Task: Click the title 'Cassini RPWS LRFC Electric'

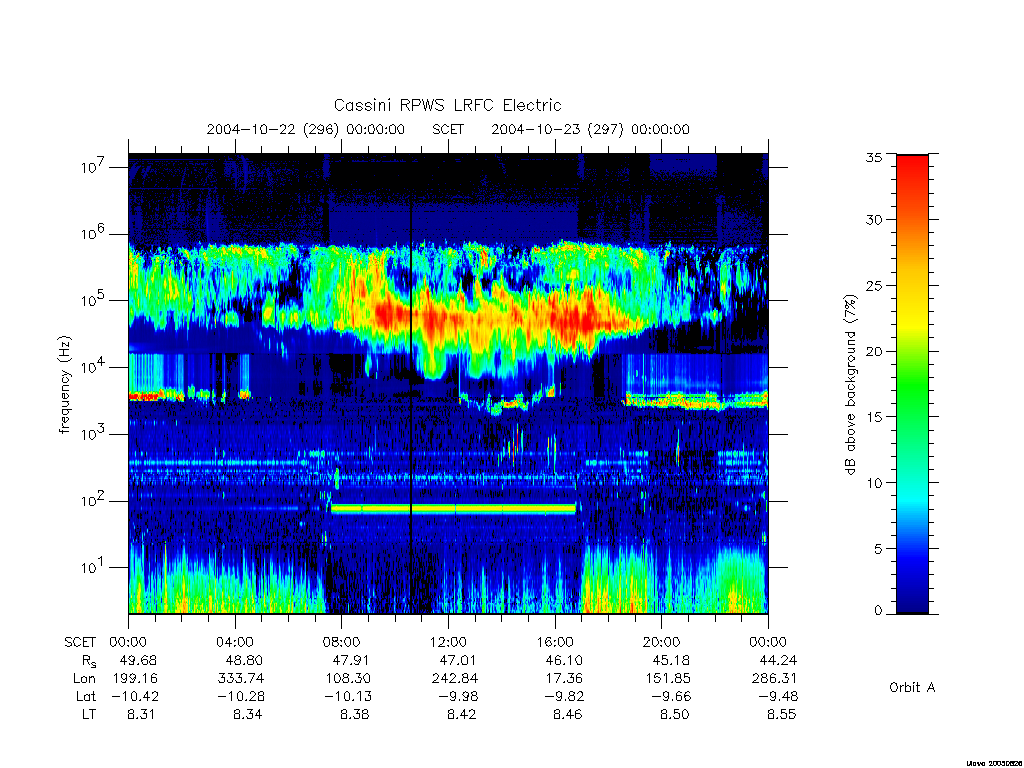Action: pos(447,105)
